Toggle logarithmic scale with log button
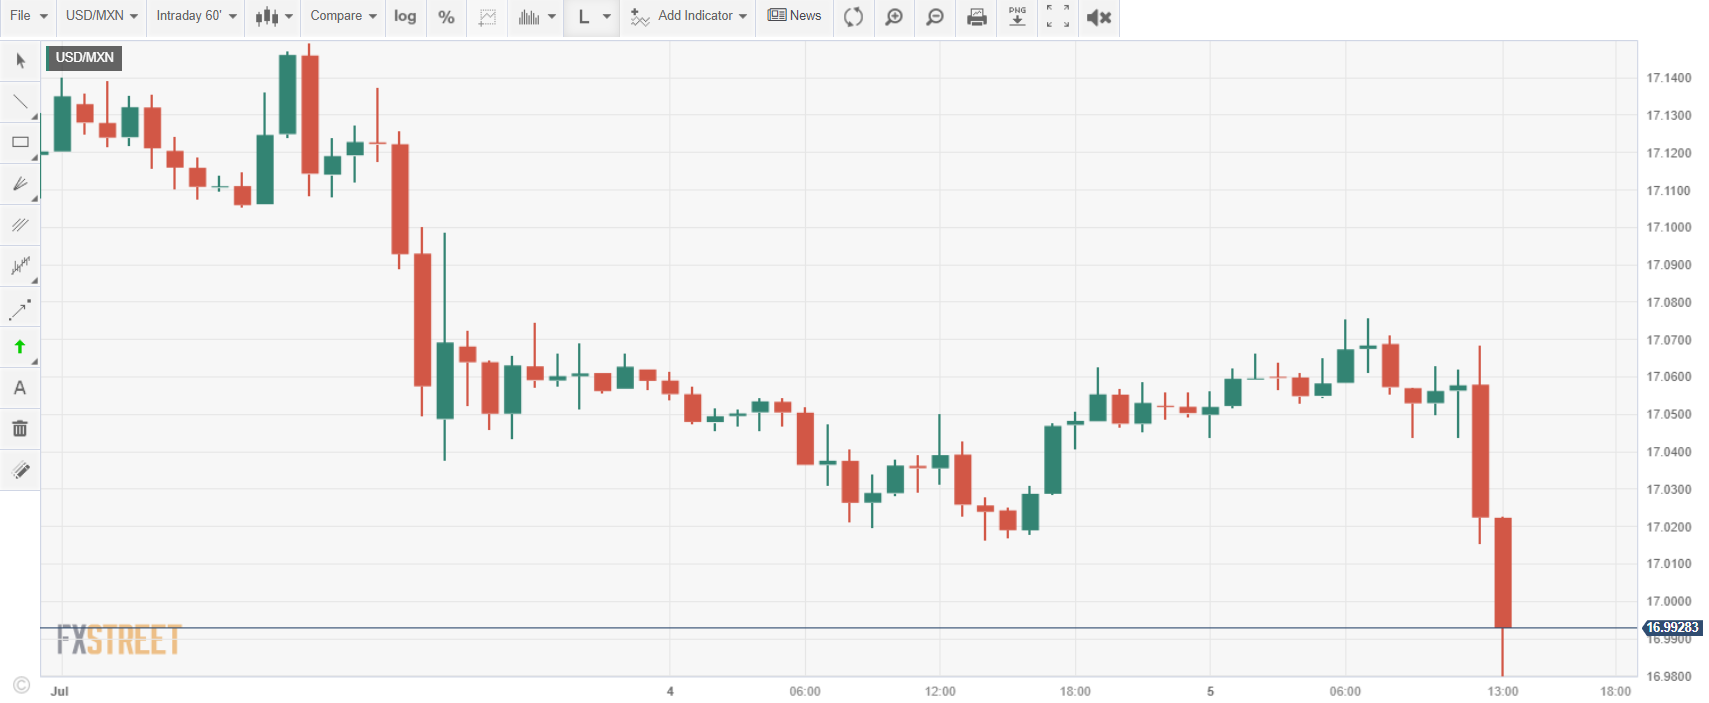 pos(405,17)
